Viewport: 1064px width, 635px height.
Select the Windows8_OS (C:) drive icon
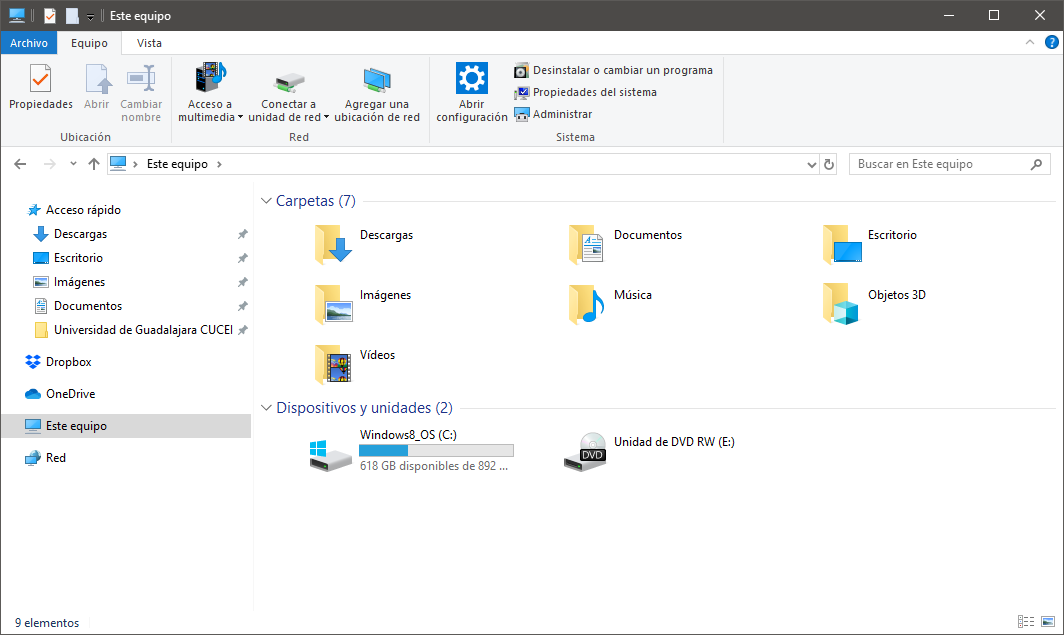330,455
